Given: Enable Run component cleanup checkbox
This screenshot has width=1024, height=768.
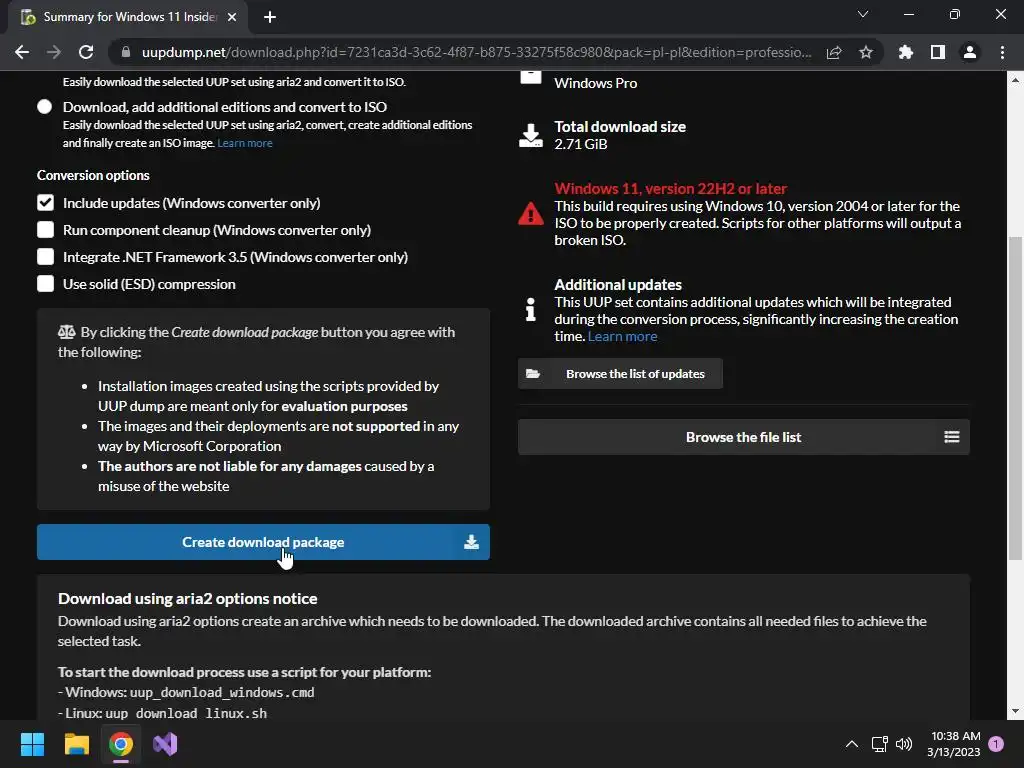Looking at the screenshot, I should [45, 230].
